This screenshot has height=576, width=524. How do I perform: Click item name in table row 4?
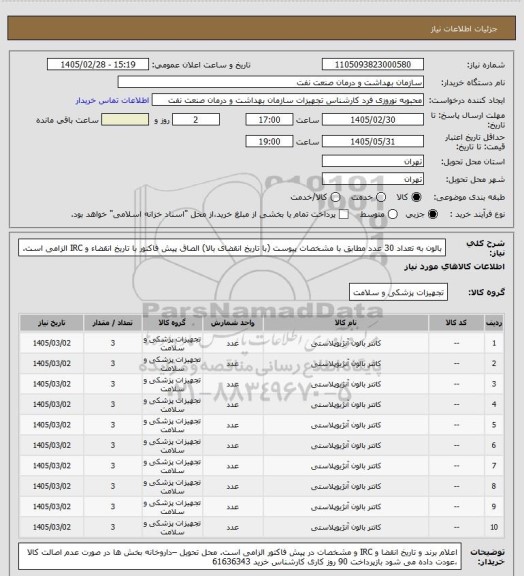[x=346, y=404]
